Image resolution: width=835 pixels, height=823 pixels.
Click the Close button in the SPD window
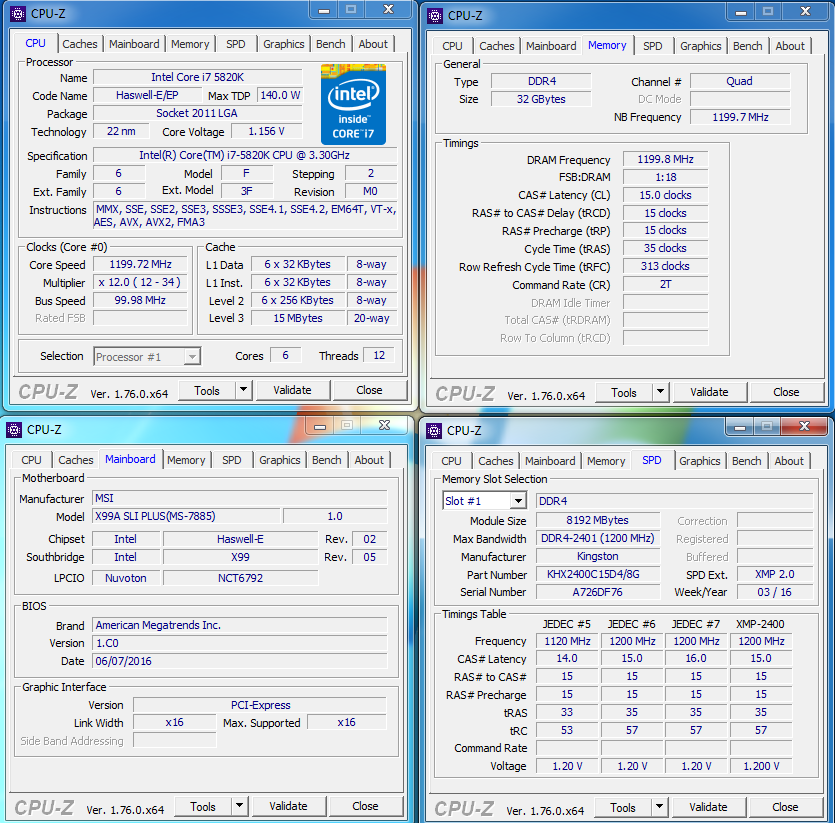coord(785,808)
